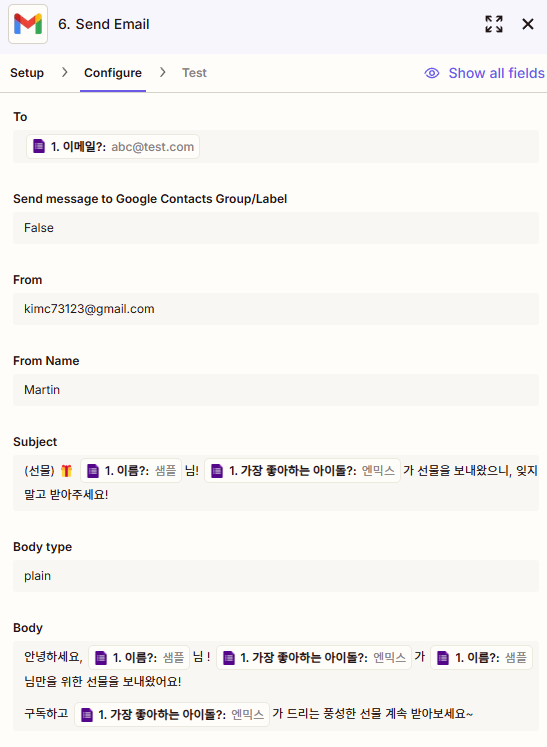The width and height of the screenshot is (547, 747).
Task: Click the 아이돌 pill after 구독하고 in Body
Action: pos(172,714)
